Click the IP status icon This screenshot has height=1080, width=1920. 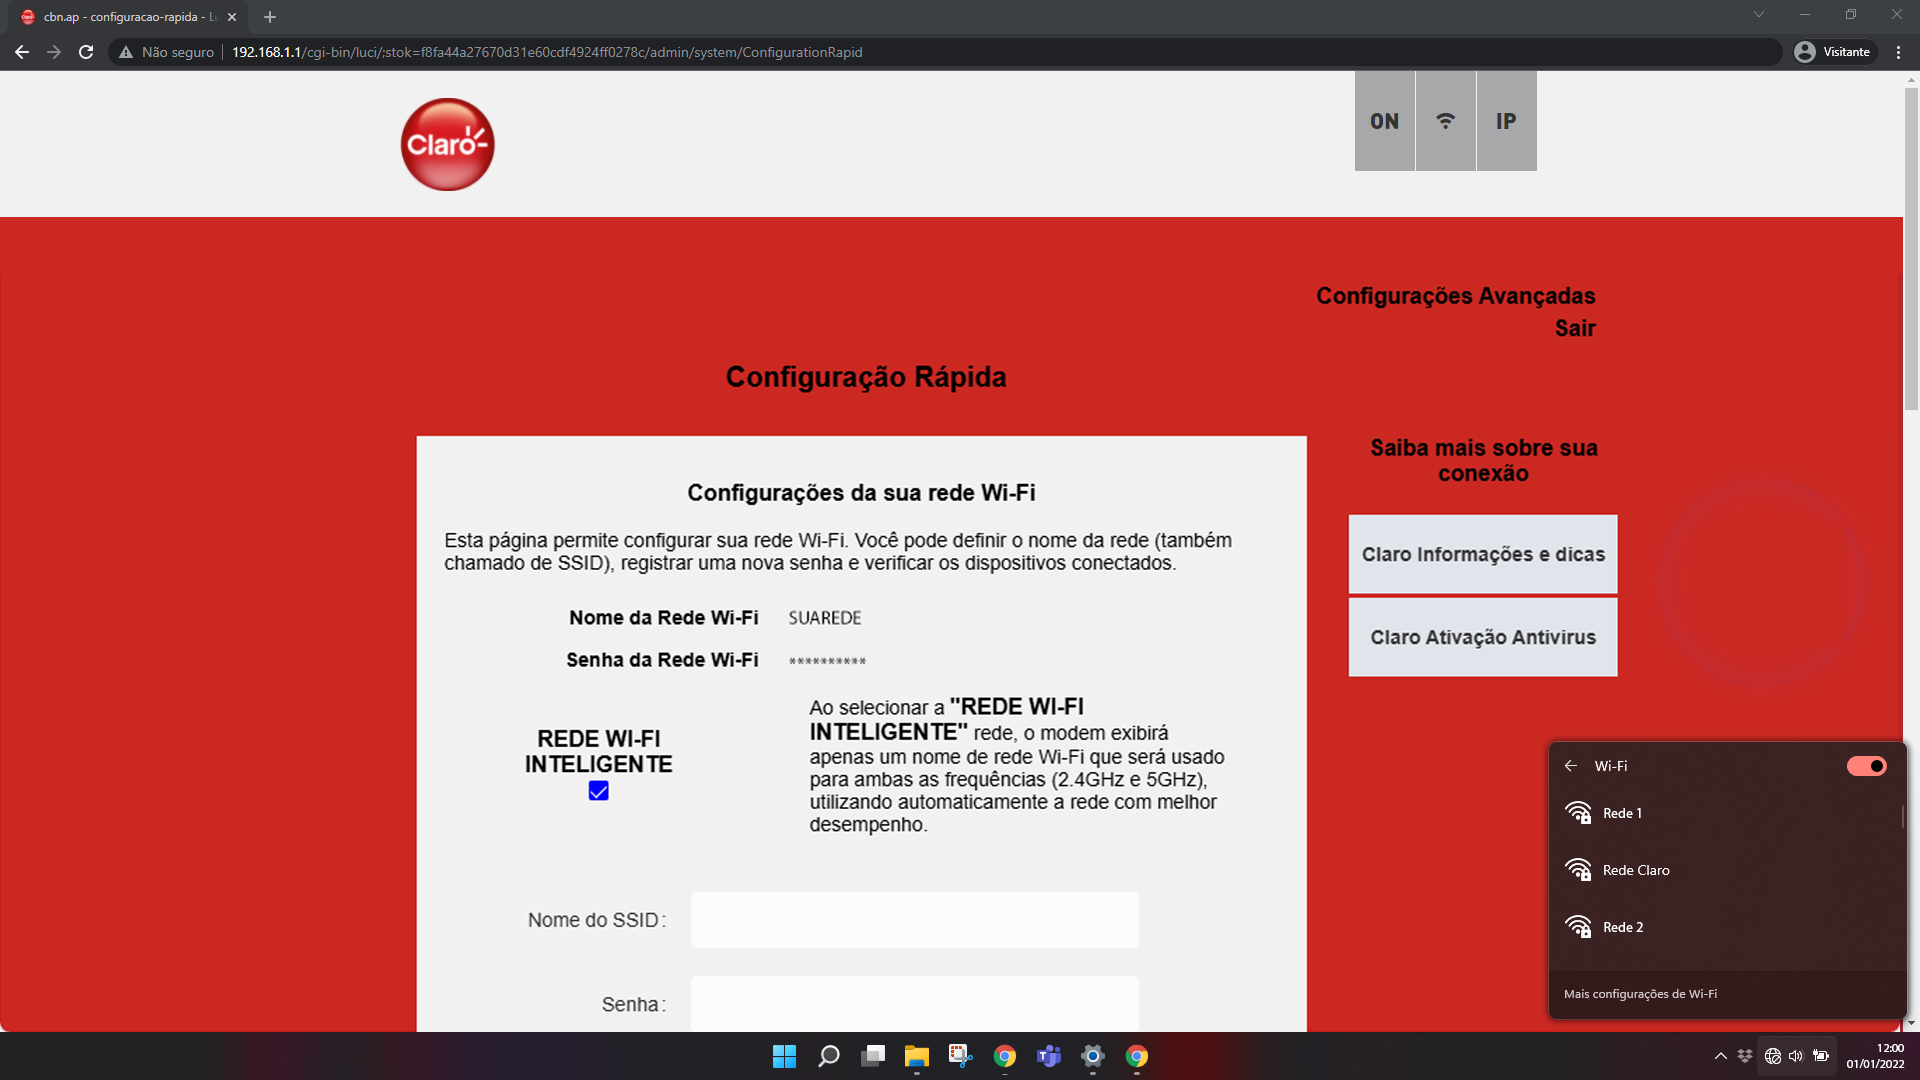[x=1506, y=121]
